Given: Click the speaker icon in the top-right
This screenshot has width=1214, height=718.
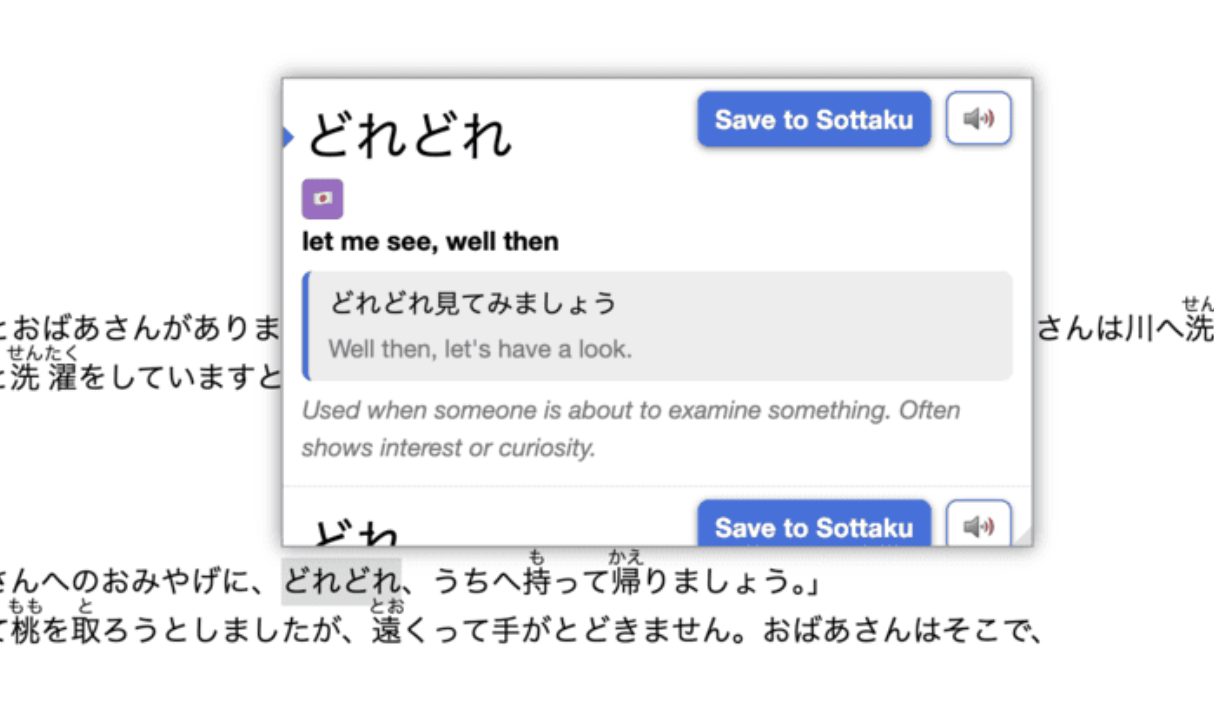Looking at the screenshot, I should coord(977,118).
